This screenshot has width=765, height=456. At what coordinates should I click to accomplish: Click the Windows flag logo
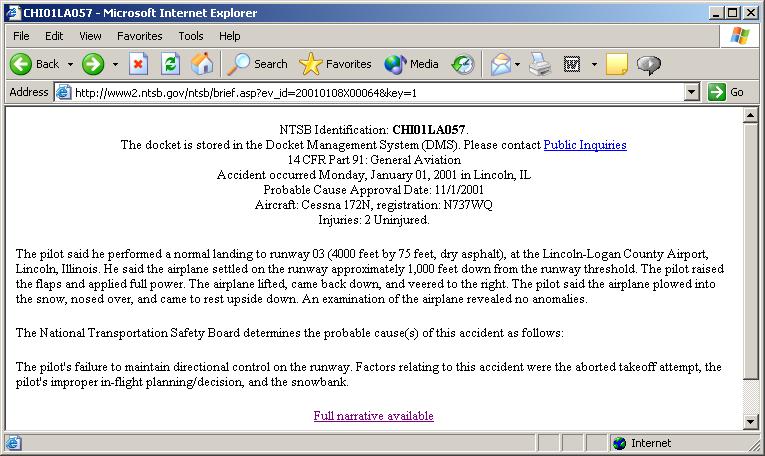[x=740, y=36]
